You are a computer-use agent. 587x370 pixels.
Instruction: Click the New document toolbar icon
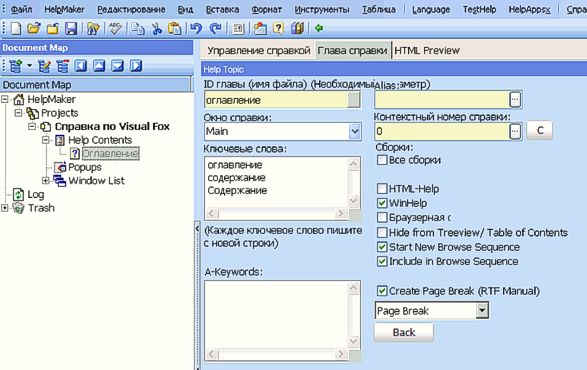16,28
